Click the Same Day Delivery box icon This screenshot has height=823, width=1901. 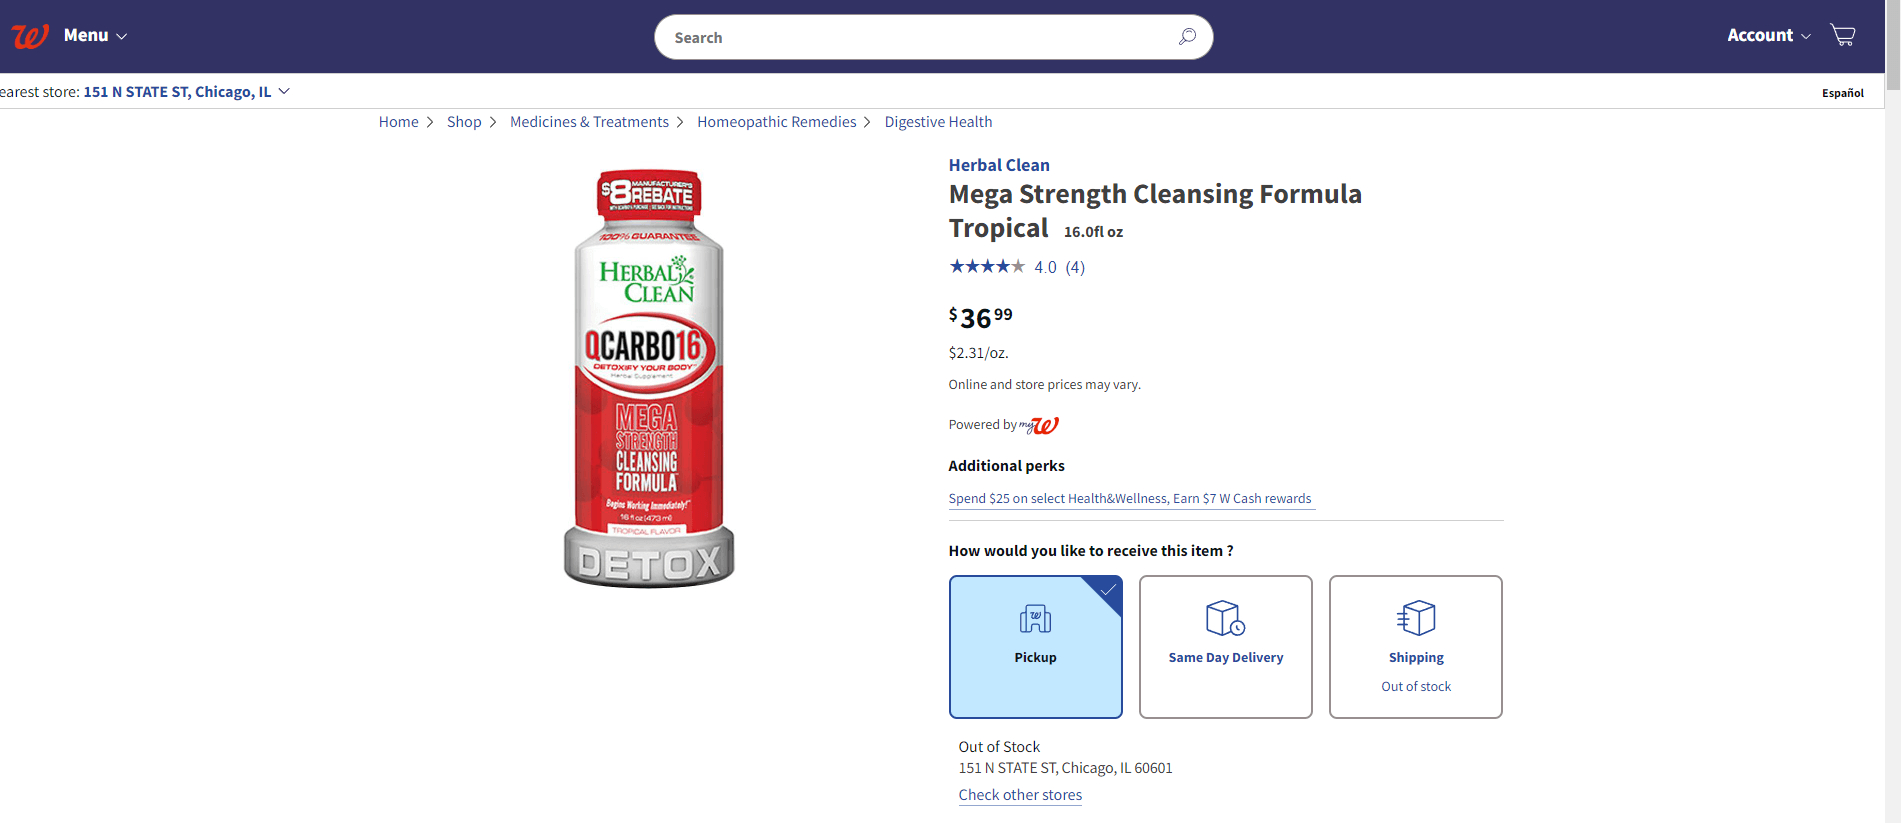(1225, 618)
